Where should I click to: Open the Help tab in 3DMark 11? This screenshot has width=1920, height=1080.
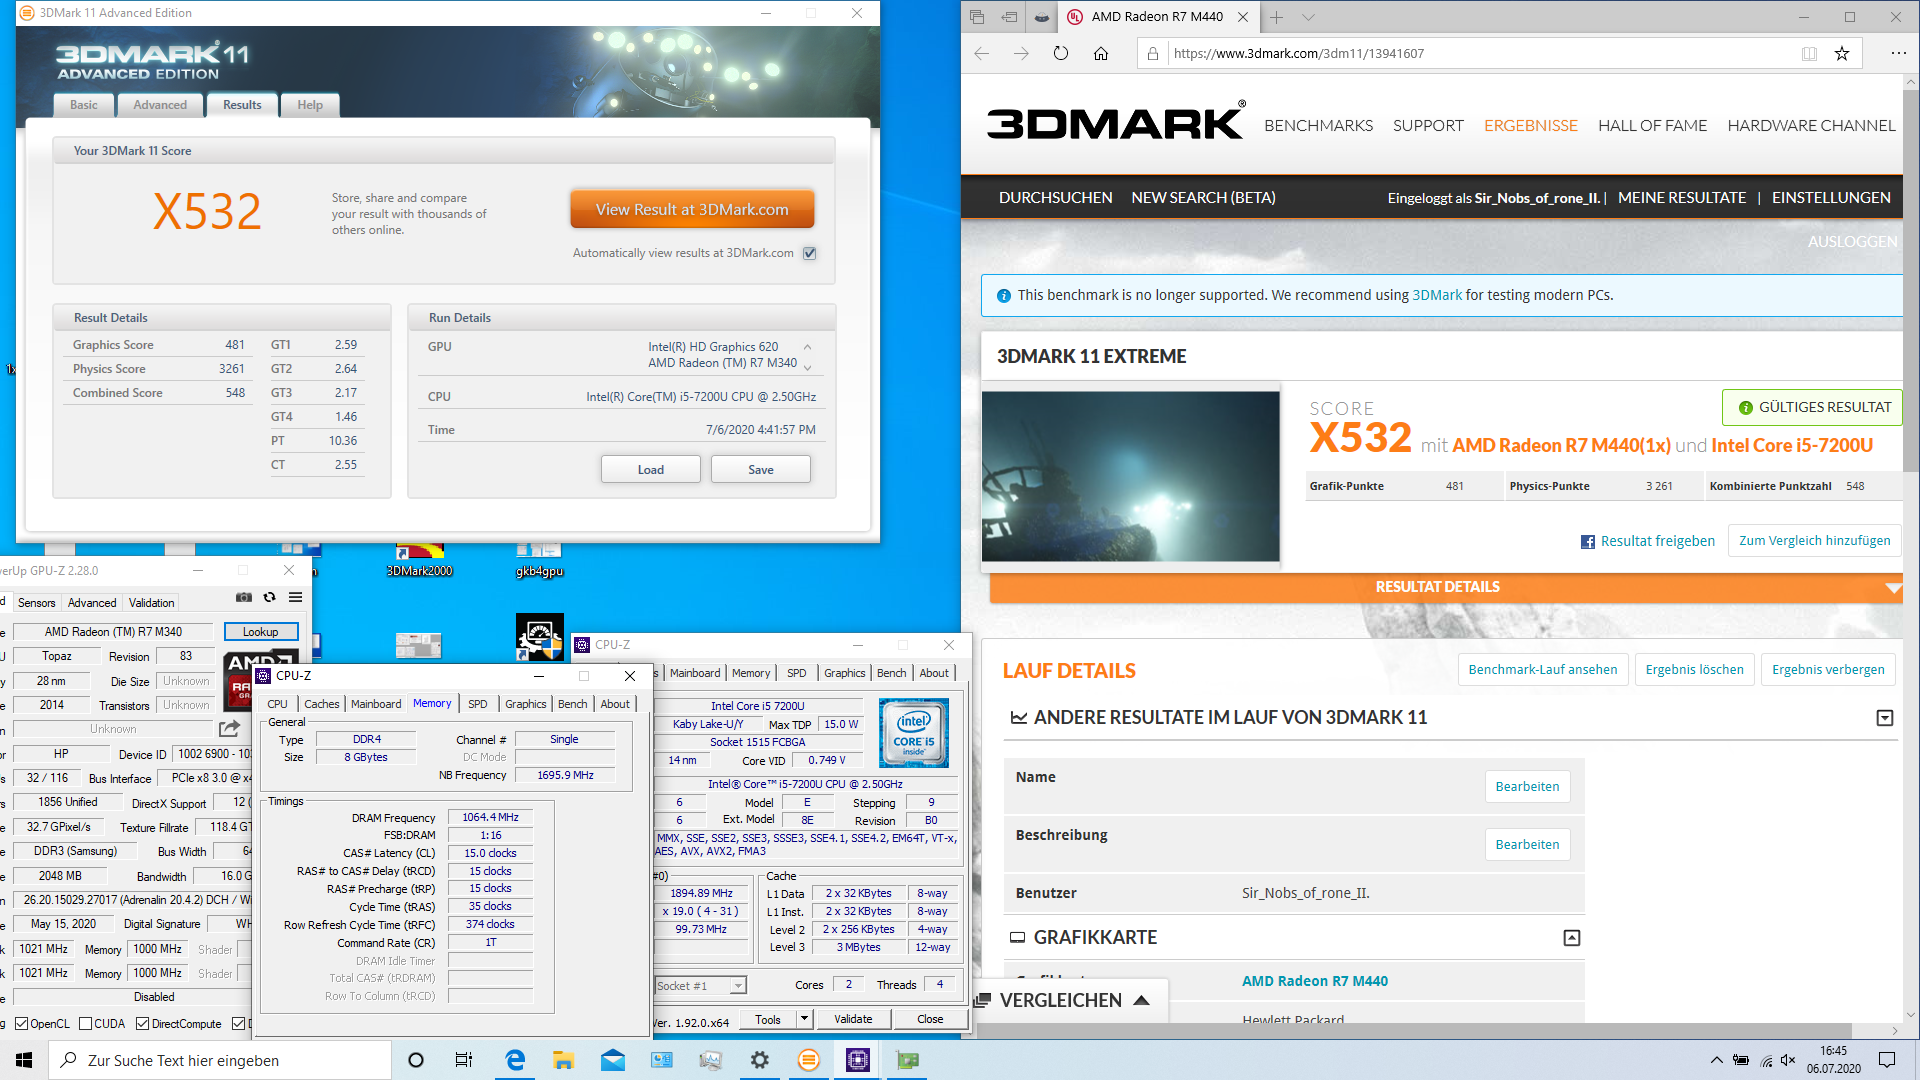[x=310, y=105]
